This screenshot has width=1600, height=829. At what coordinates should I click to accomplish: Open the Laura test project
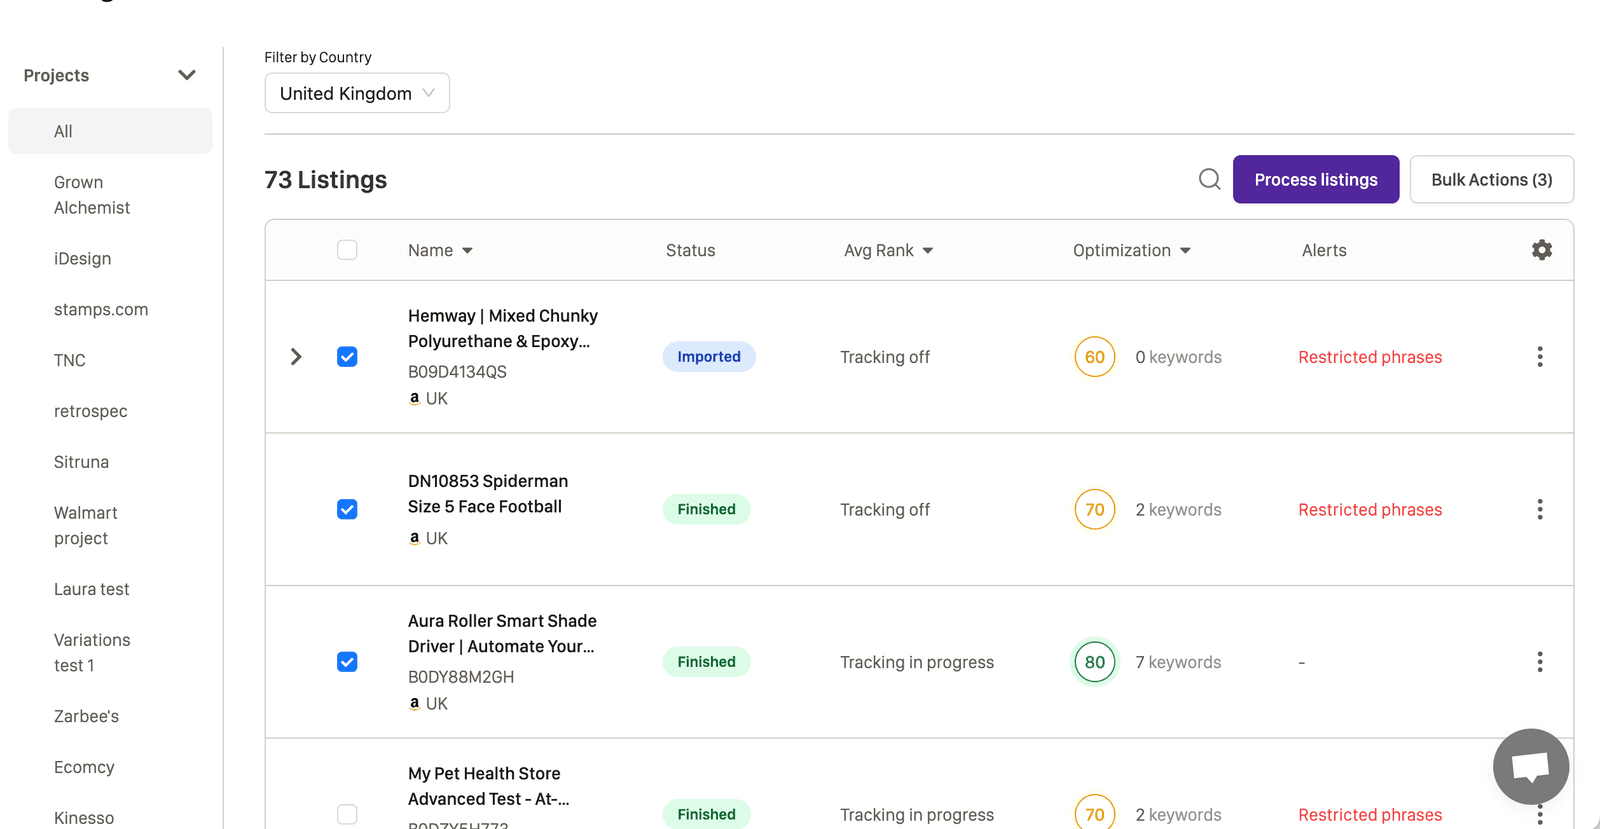(92, 589)
